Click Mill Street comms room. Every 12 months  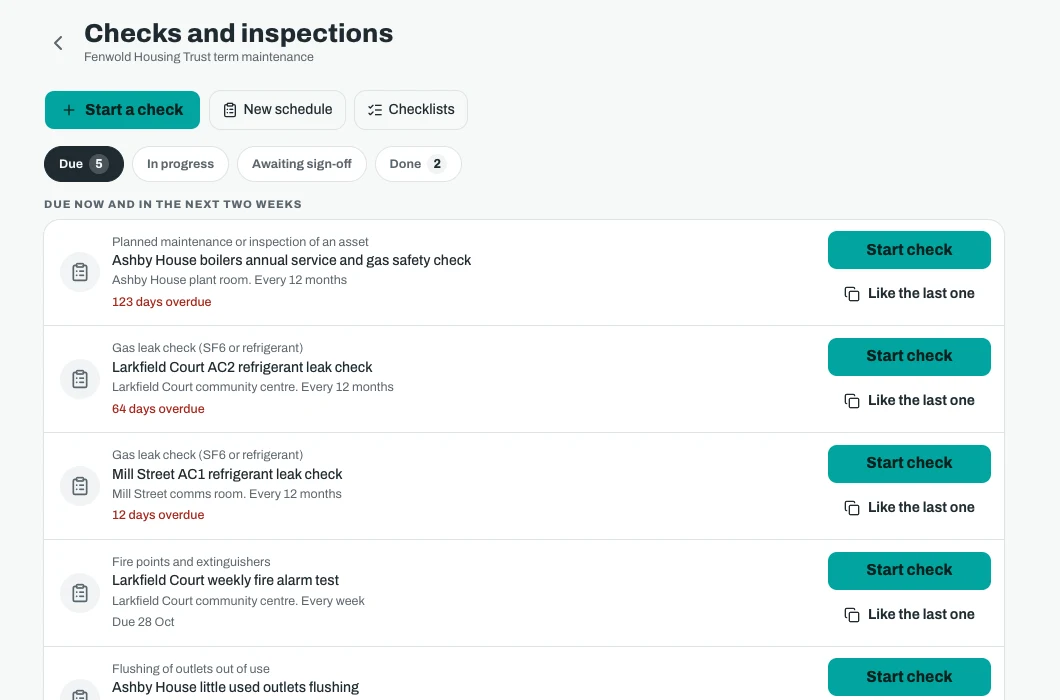(x=226, y=494)
